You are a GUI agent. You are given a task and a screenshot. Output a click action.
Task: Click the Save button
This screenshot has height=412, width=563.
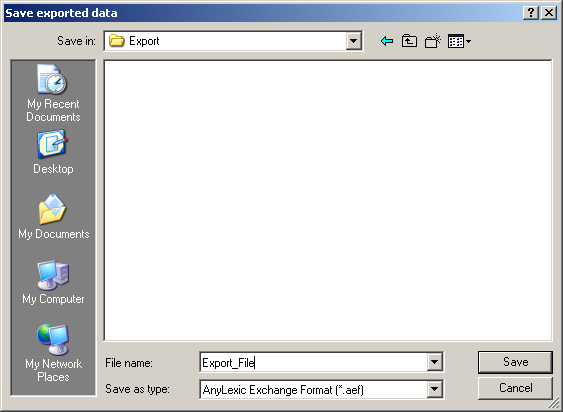(515, 362)
